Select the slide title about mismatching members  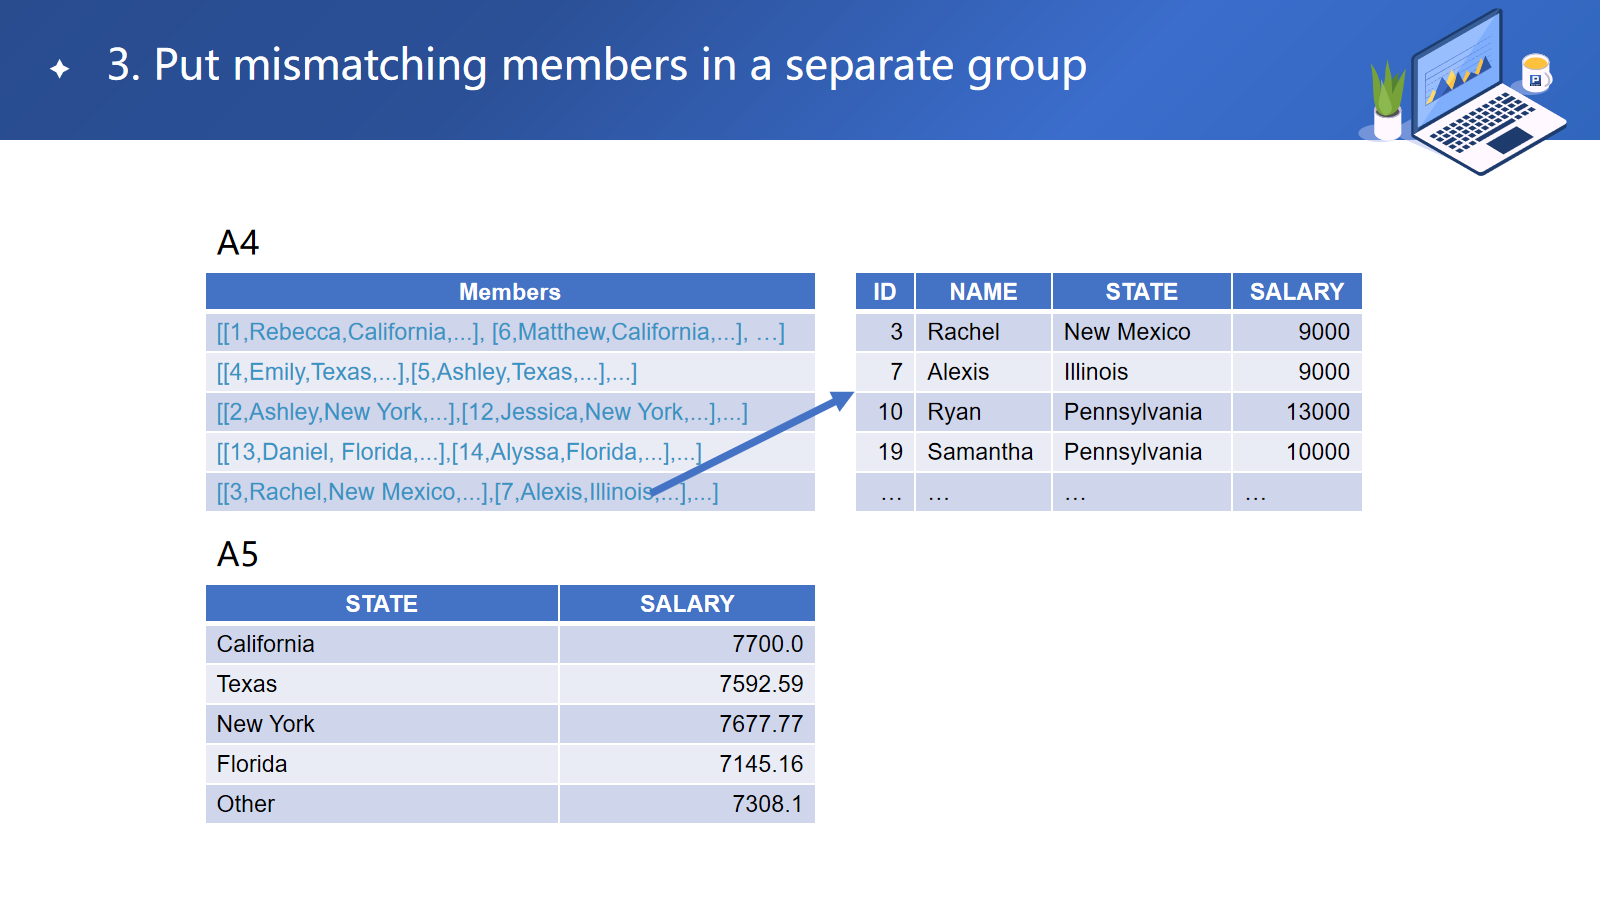click(x=596, y=66)
